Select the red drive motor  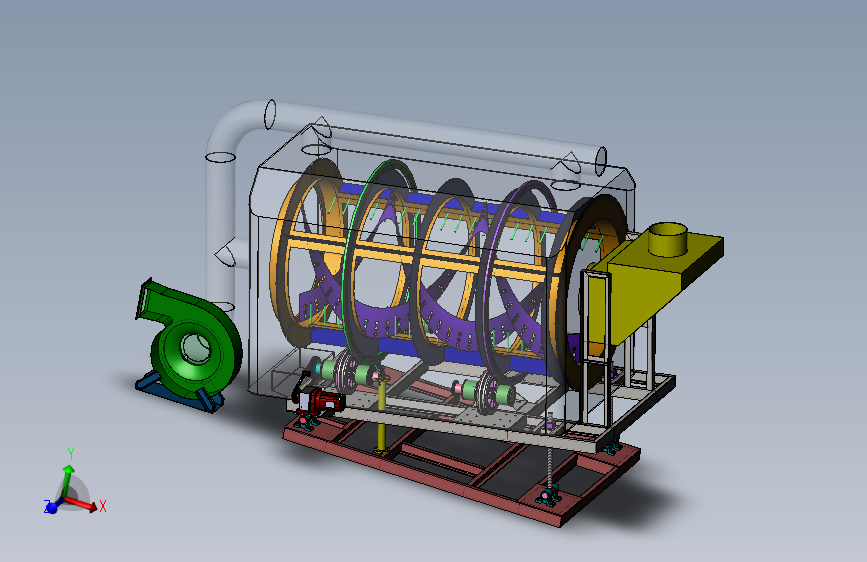(x=322, y=400)
